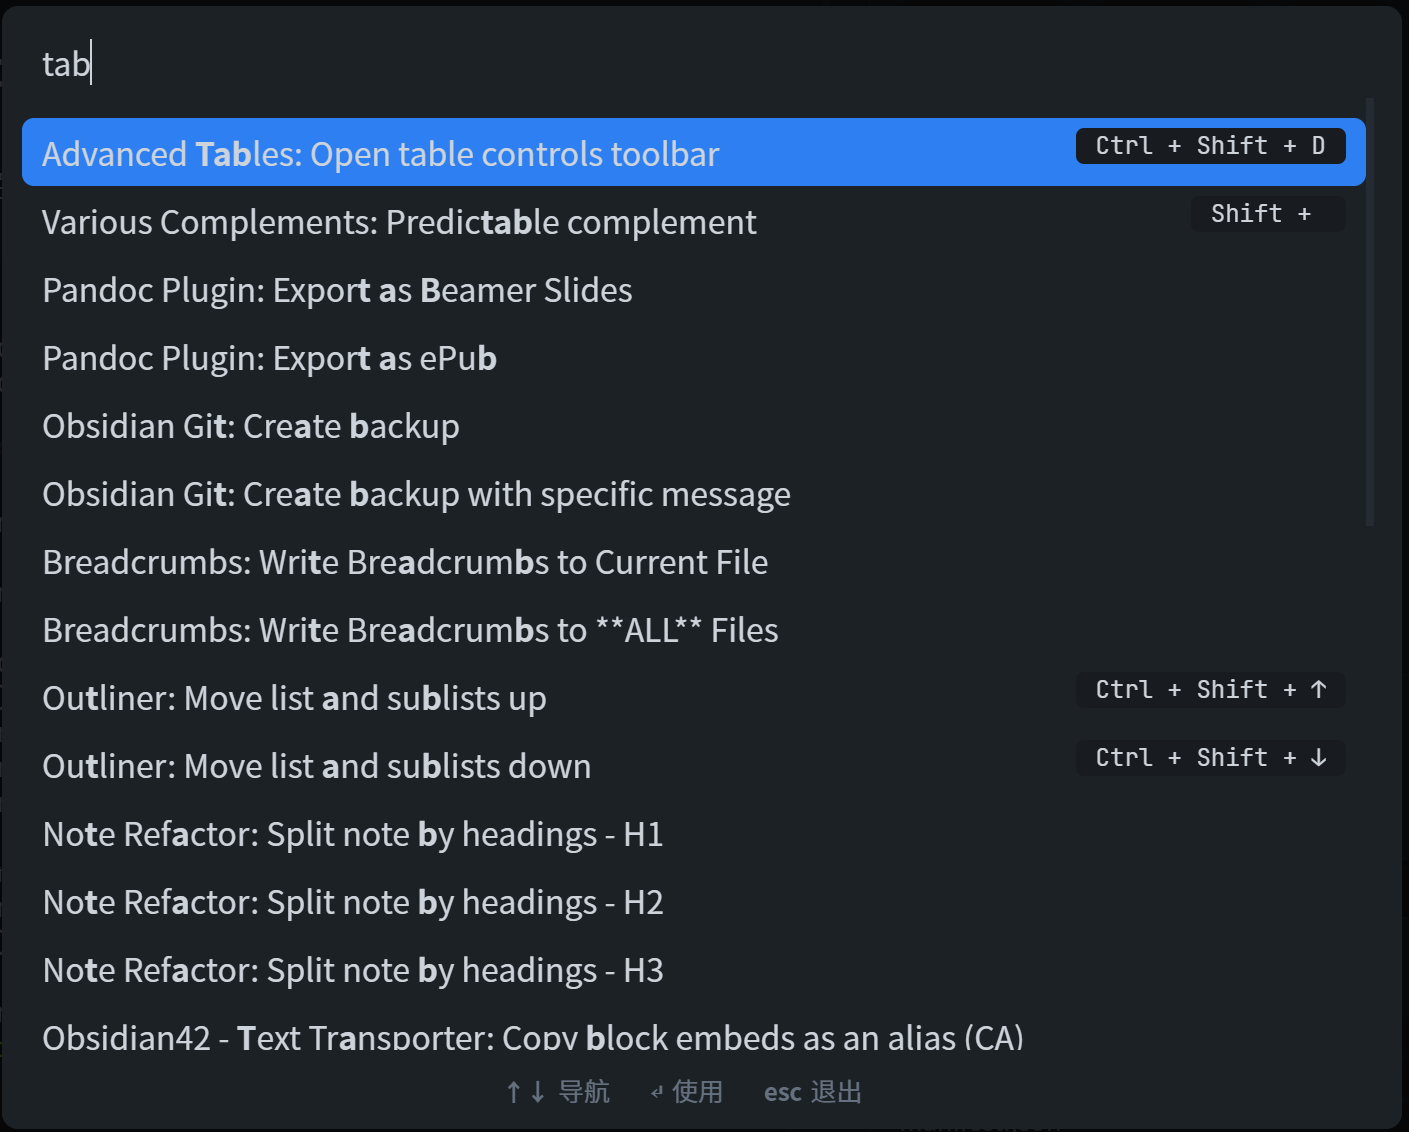The height and width of the screenshot is (1132, 1409).
Task: Select Note Refactor: Split note by headings H2
Action: click(x=353, y=901)
